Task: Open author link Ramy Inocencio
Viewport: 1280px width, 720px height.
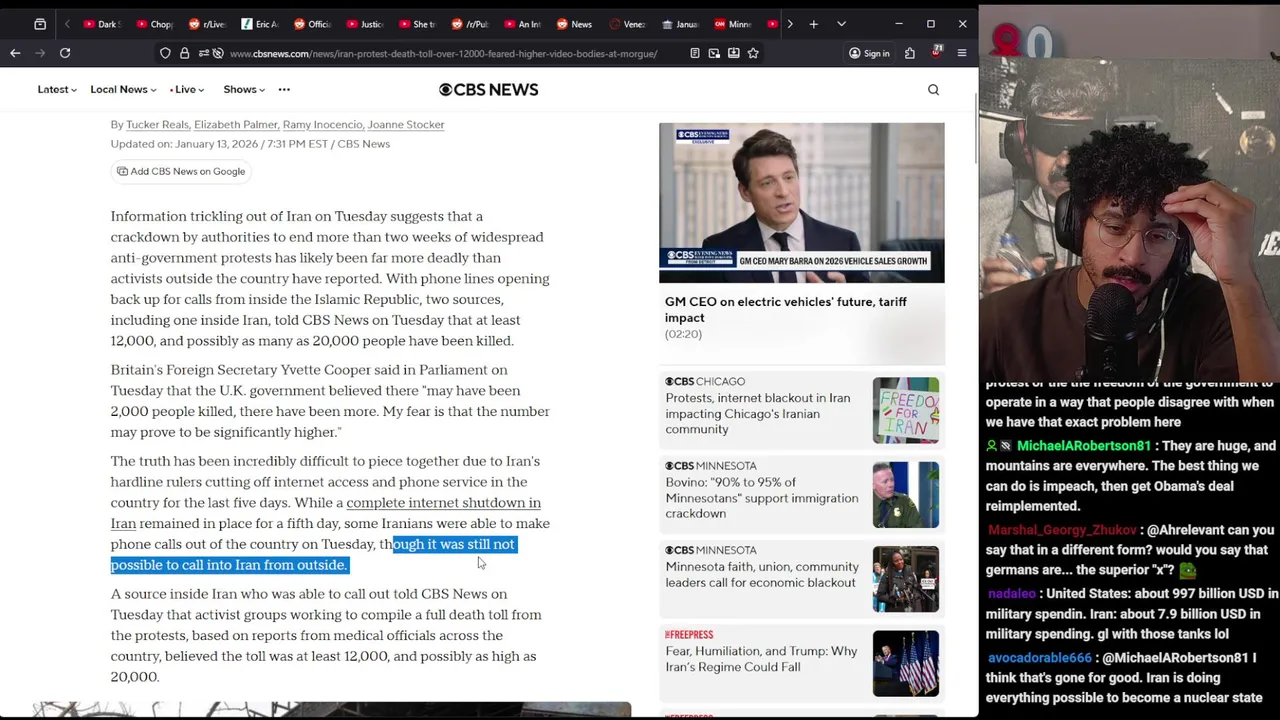Action: pyautogui.click(x=322, y=125)
